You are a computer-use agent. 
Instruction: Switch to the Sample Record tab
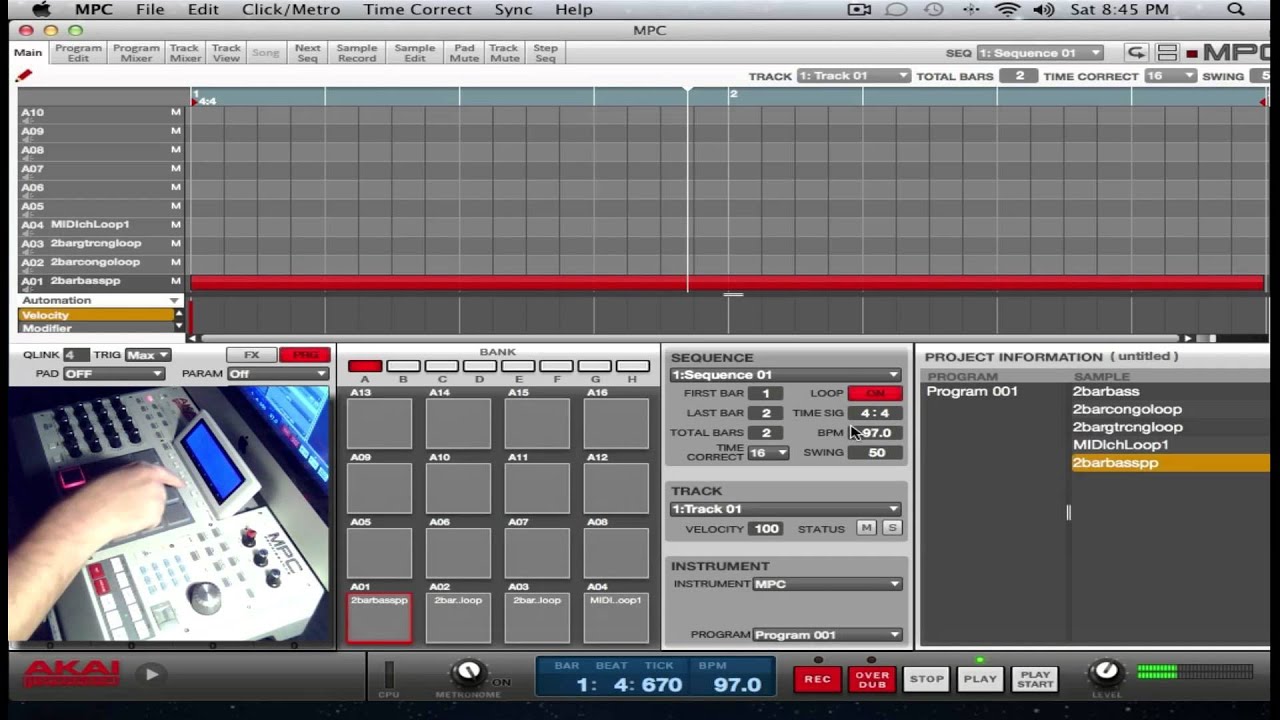tap(357, 53)
